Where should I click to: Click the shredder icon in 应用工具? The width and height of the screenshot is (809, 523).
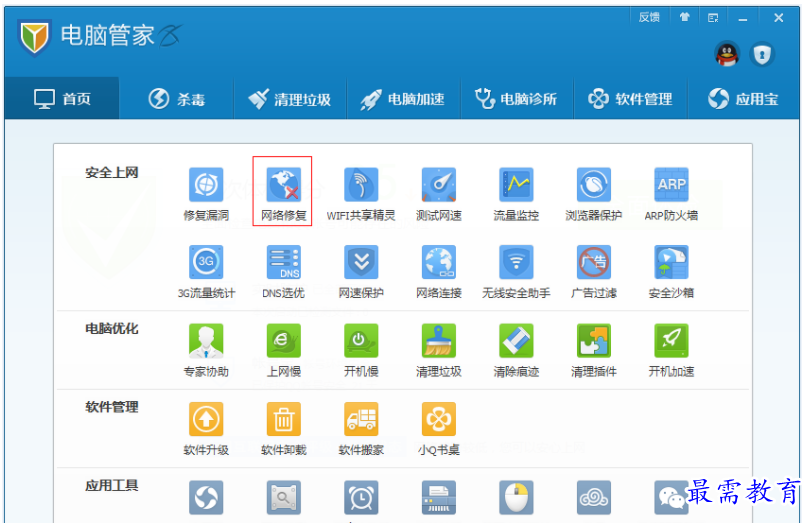point(439,498)
